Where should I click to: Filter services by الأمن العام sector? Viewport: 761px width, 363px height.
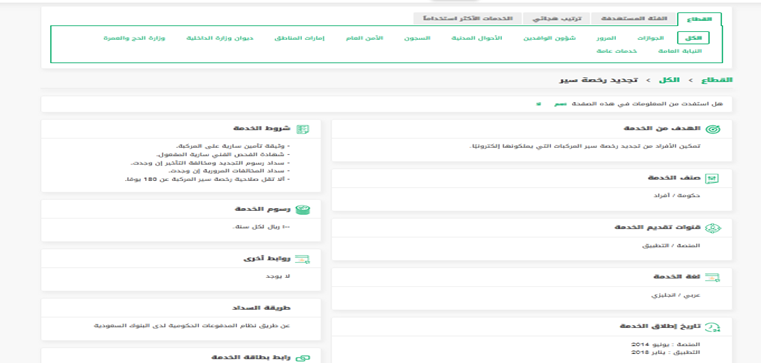pyautogui.click(x=364, y=38)
